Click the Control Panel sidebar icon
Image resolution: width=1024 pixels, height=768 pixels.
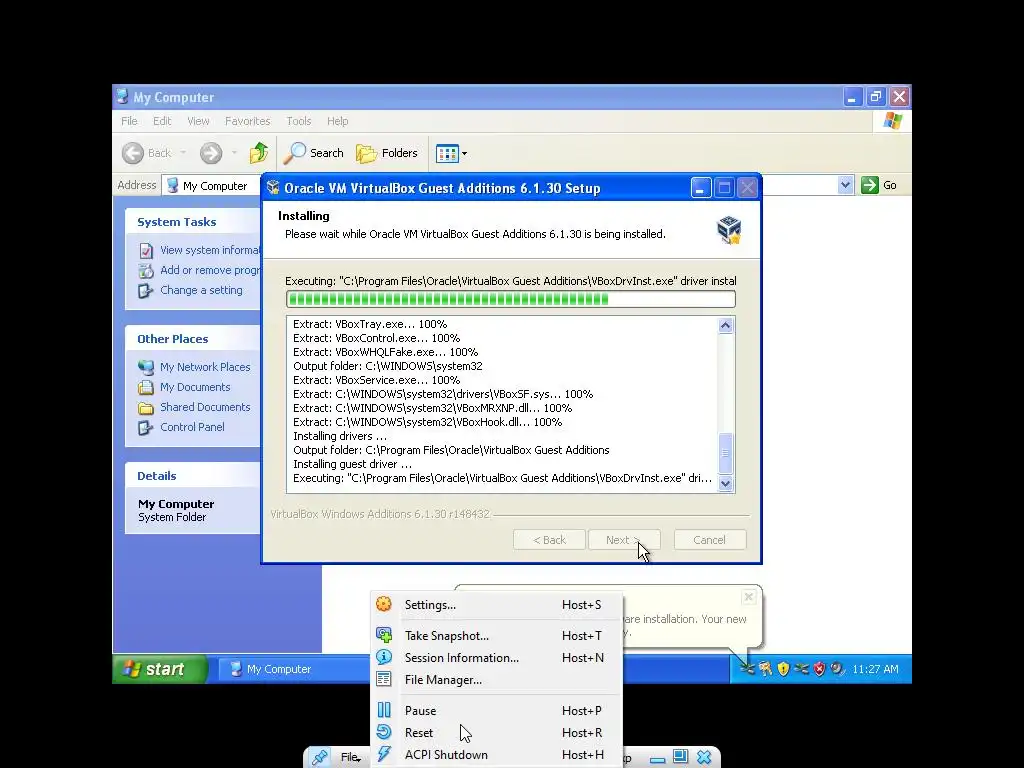point(146,428)
